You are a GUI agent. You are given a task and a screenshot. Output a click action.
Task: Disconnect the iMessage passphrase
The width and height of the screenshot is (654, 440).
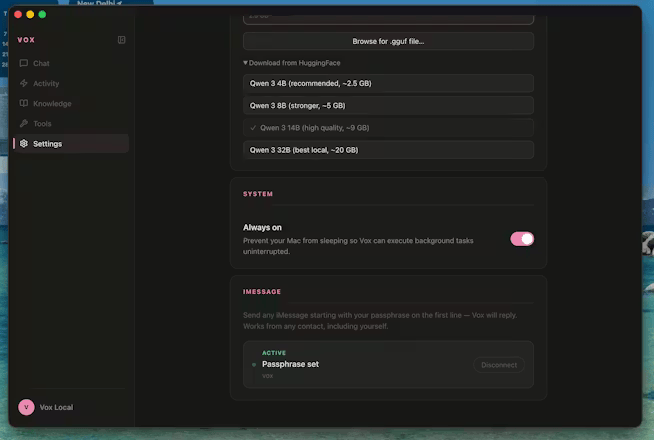(499, 365)
